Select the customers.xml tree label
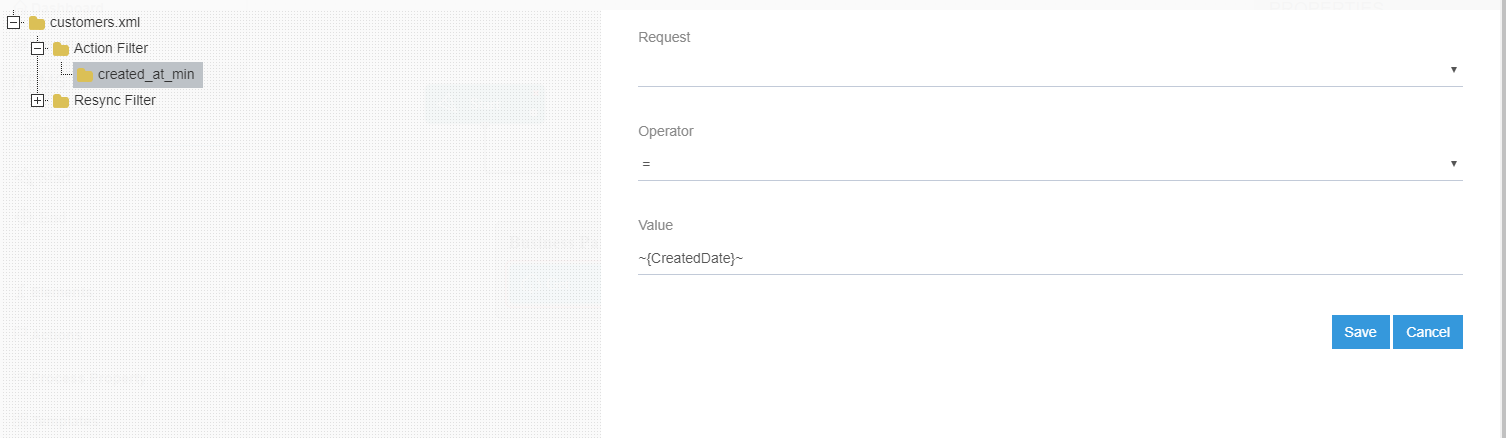 coord(88,22)
